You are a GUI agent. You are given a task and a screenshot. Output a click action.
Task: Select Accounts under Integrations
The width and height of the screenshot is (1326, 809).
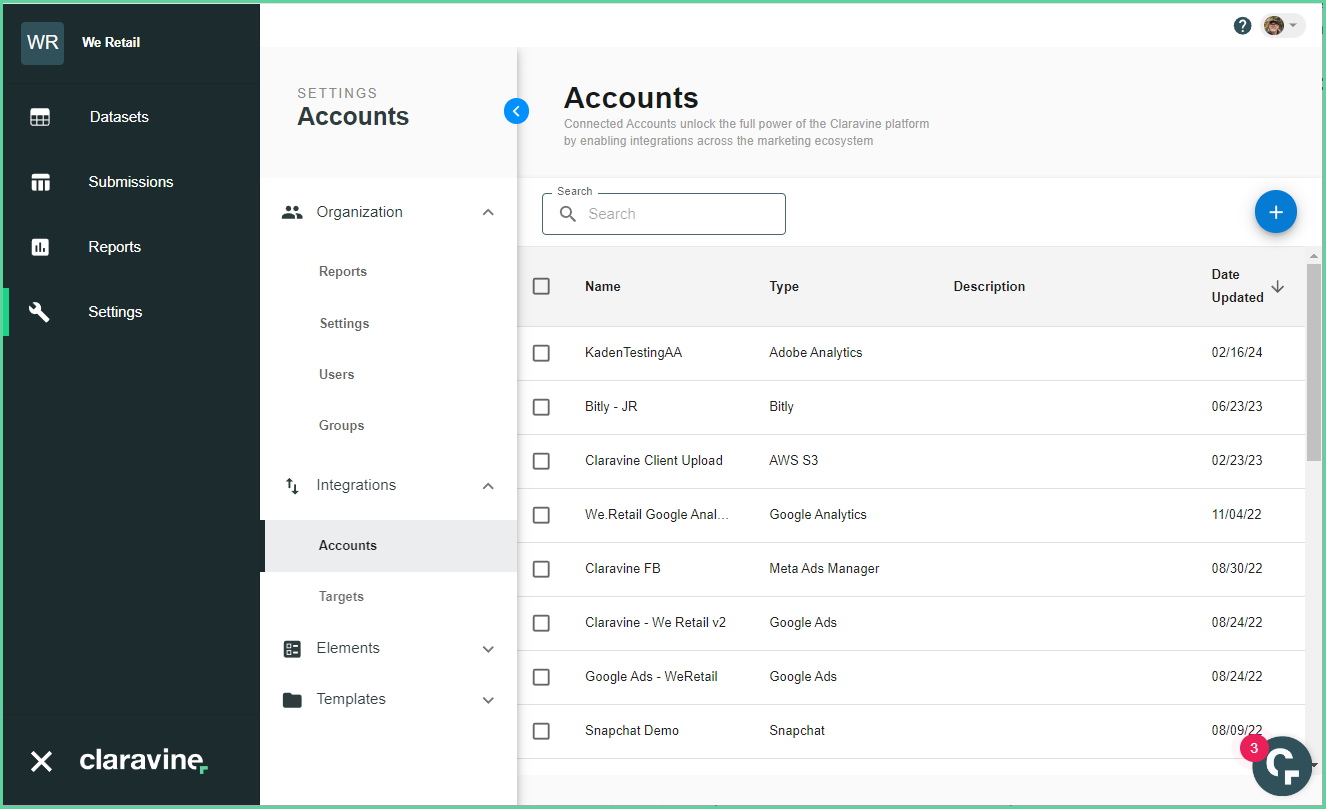[x=348, y=546]
